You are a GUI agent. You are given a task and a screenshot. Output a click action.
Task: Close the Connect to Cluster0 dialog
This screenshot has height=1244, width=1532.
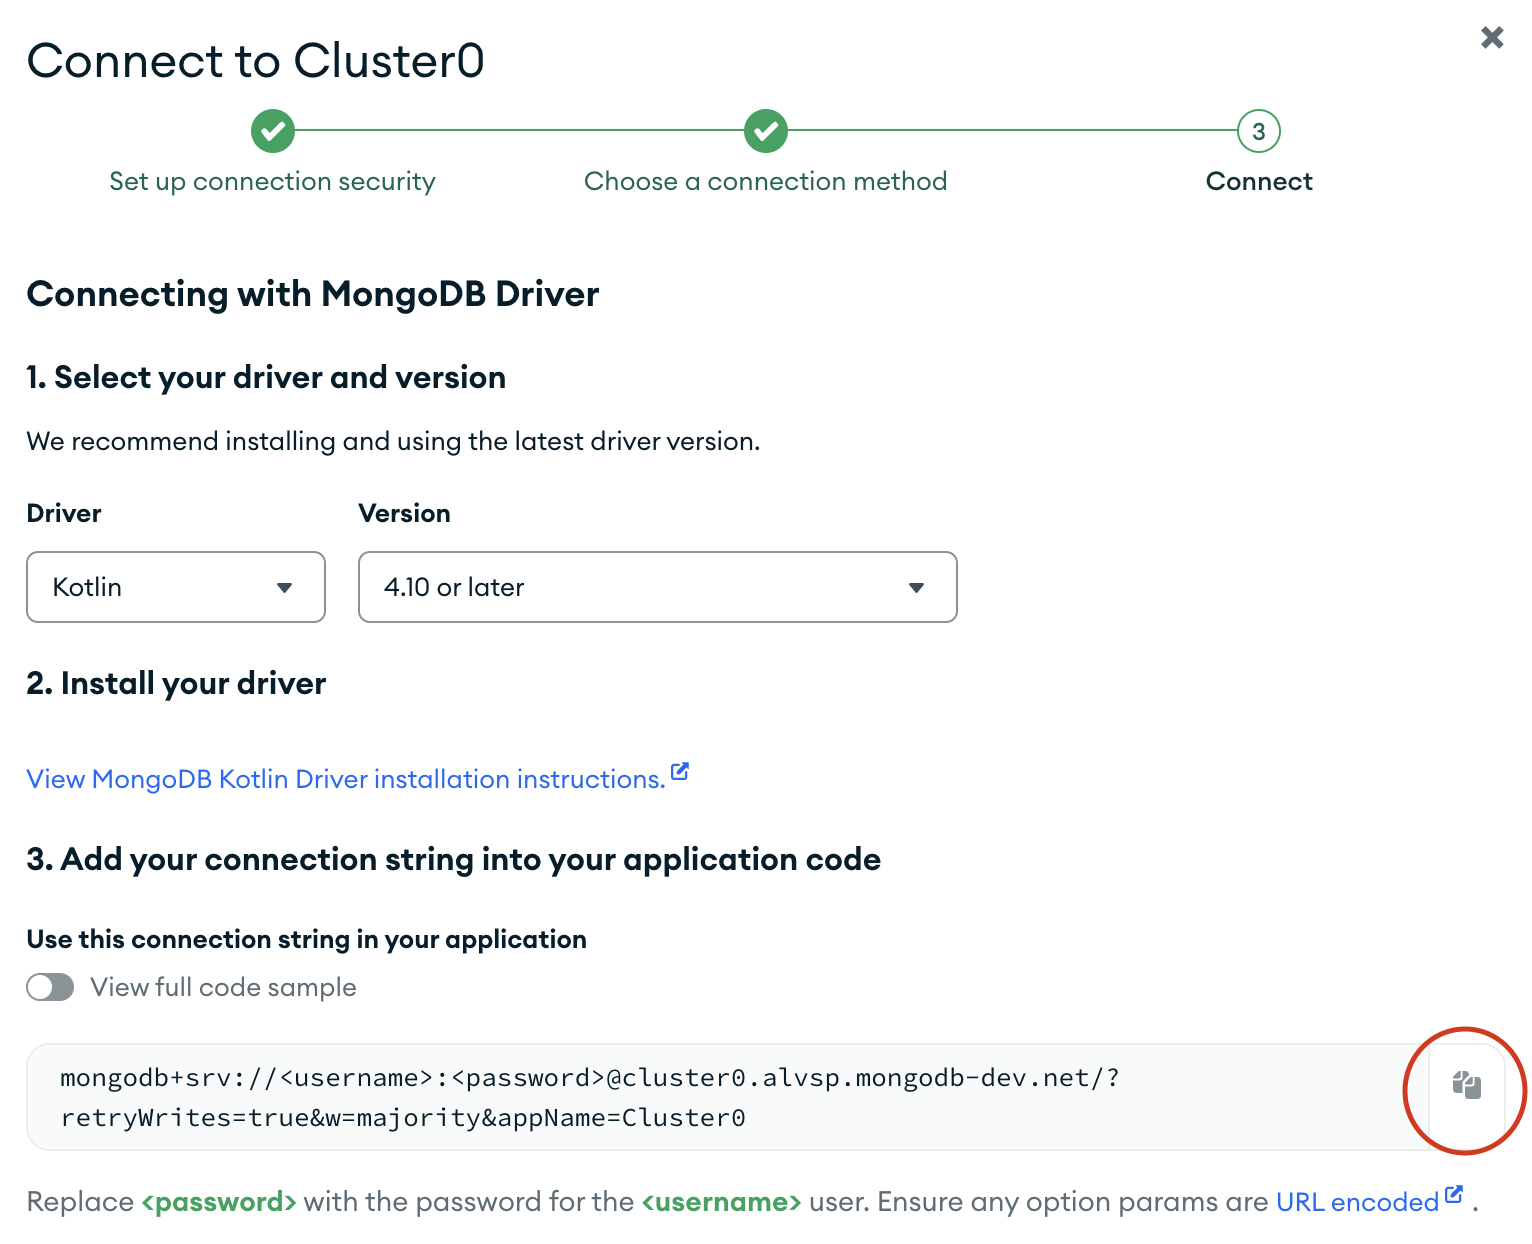[1492, 37]
